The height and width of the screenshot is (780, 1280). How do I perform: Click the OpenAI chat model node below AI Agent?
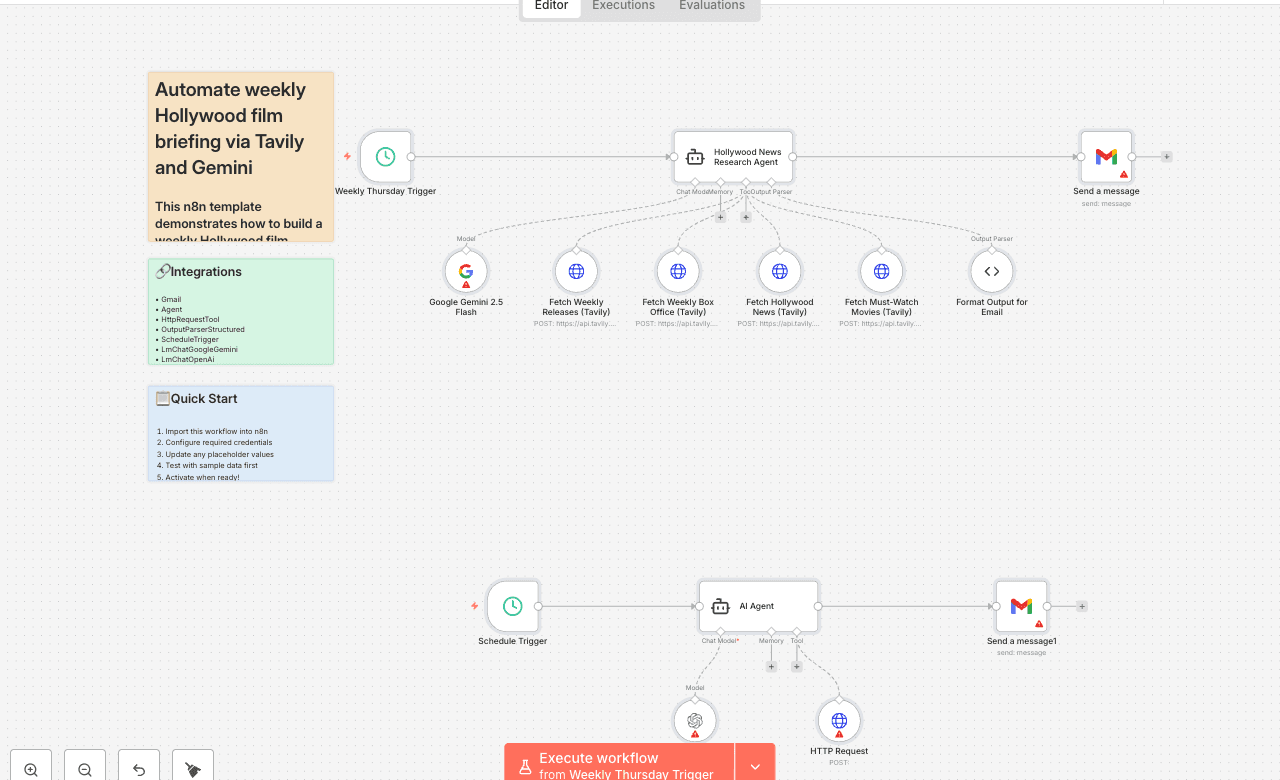[695, 720]
